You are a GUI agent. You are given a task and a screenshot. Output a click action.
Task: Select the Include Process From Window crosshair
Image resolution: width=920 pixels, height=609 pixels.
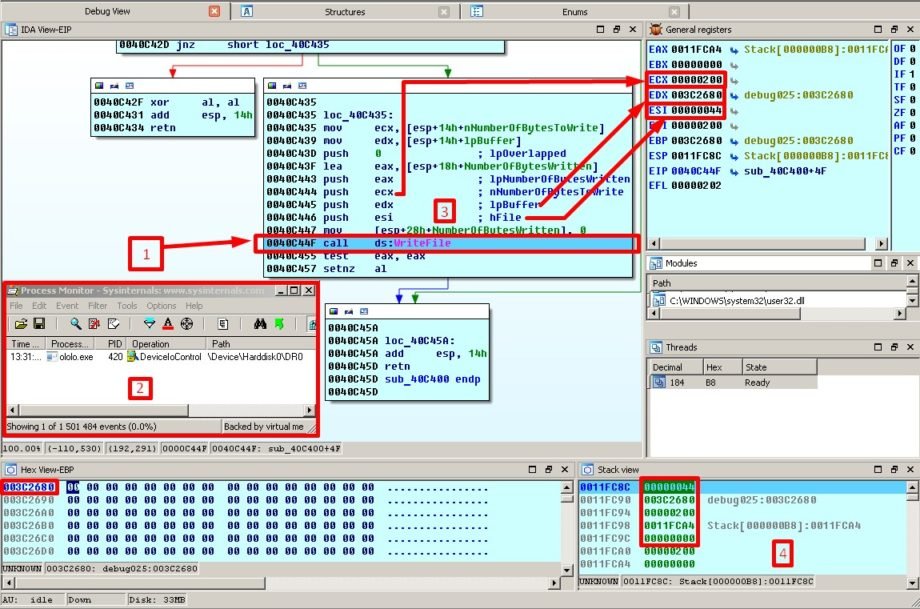187,324
